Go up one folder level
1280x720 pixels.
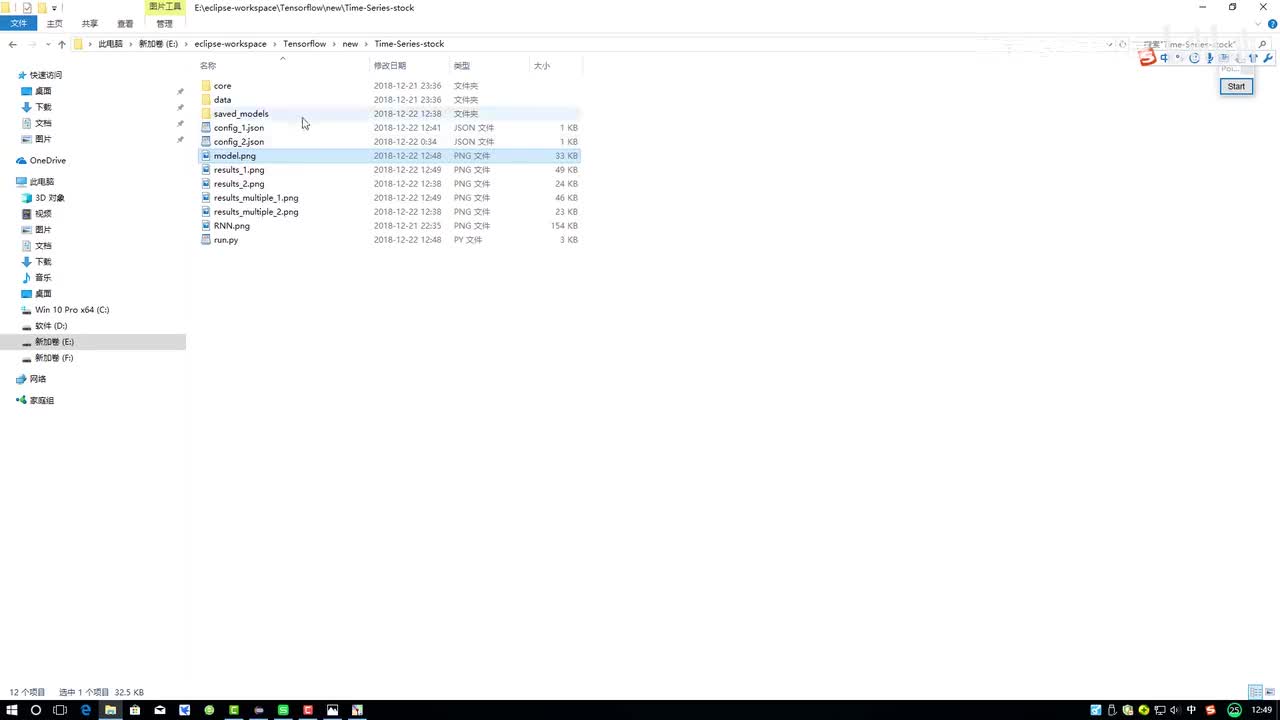pos(61,44)
